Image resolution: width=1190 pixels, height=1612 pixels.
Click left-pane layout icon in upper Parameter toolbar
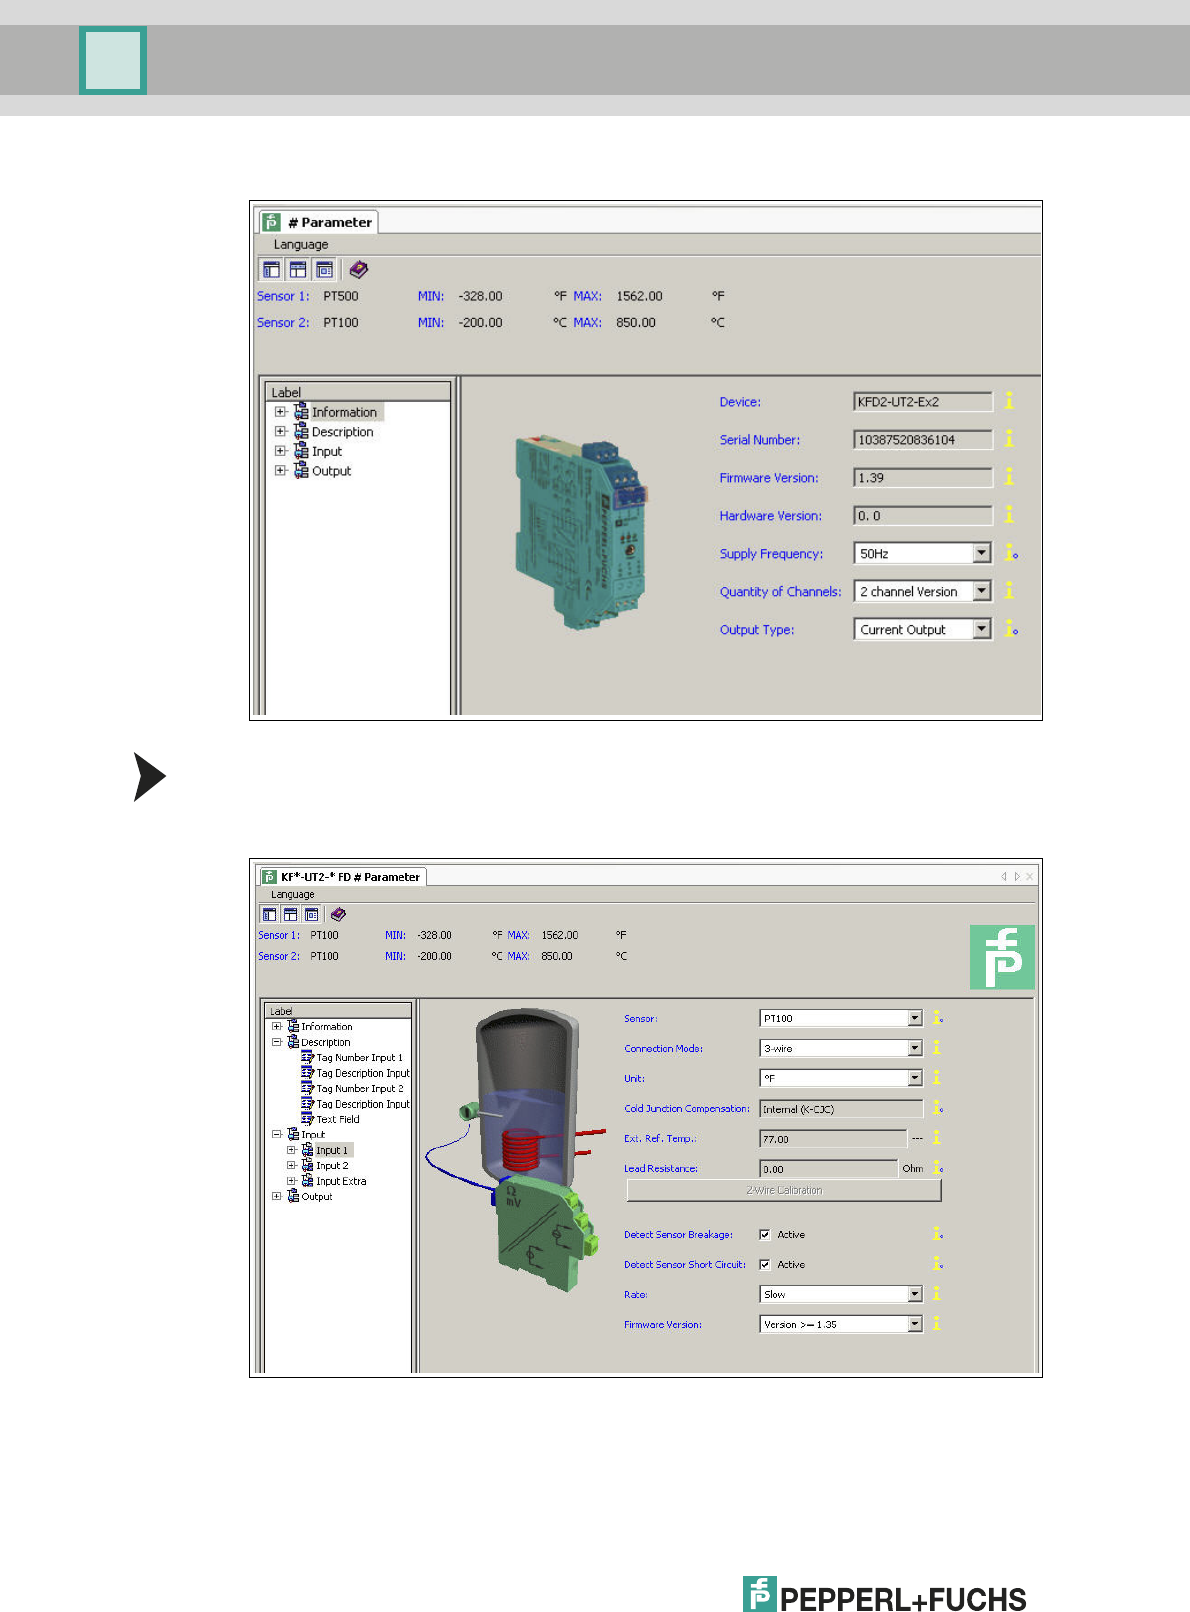coord(271,269)
